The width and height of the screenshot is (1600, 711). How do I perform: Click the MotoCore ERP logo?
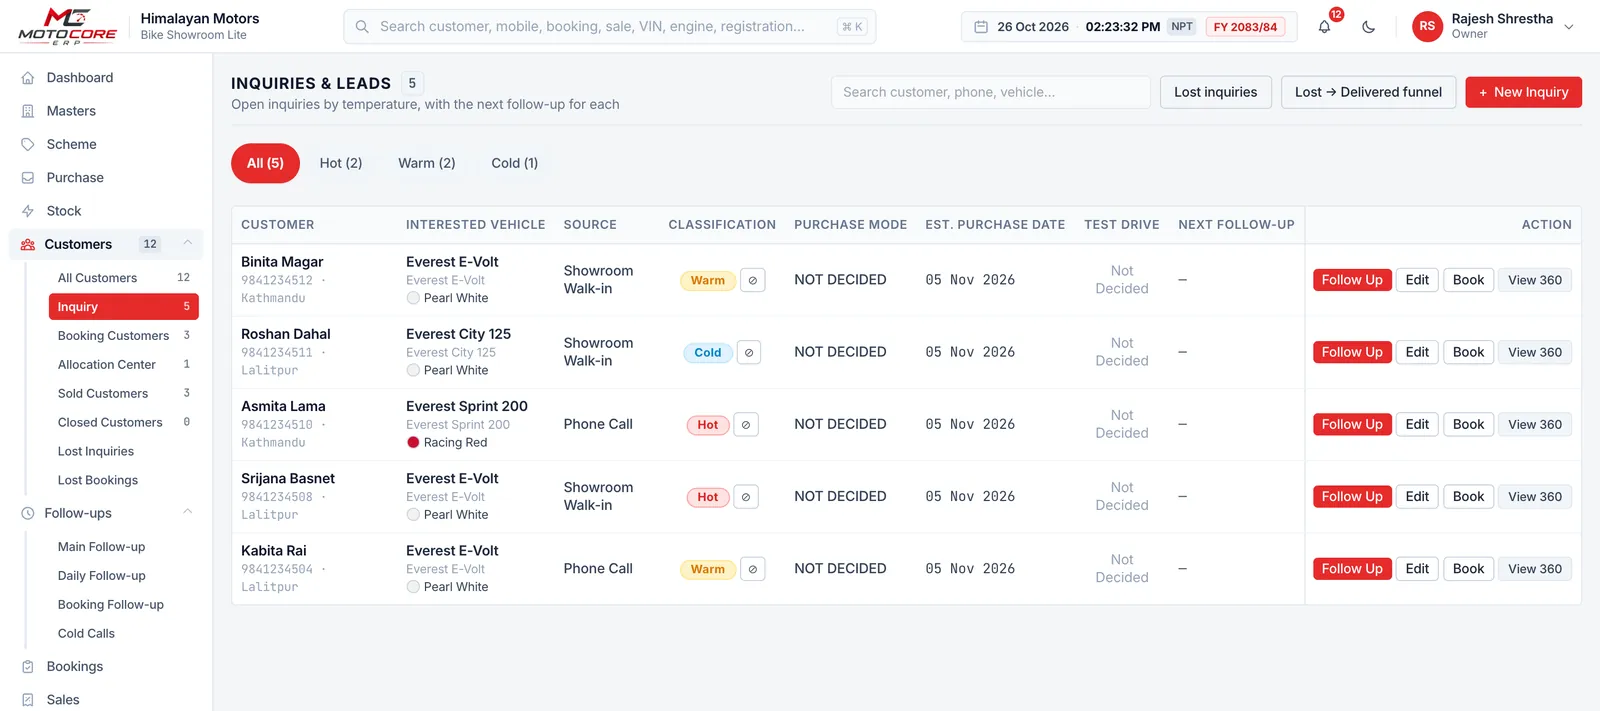pyautogui.click(x=68, y=26)
